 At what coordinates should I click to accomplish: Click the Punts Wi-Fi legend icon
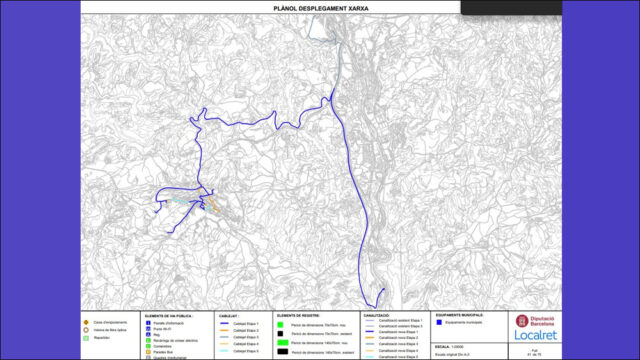tap(148, 329)
